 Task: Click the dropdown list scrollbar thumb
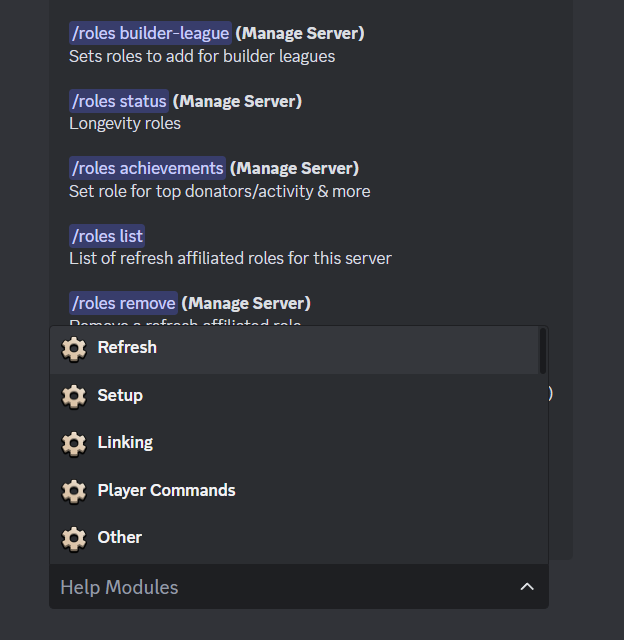pyautogui.click(x=542, y=350)
